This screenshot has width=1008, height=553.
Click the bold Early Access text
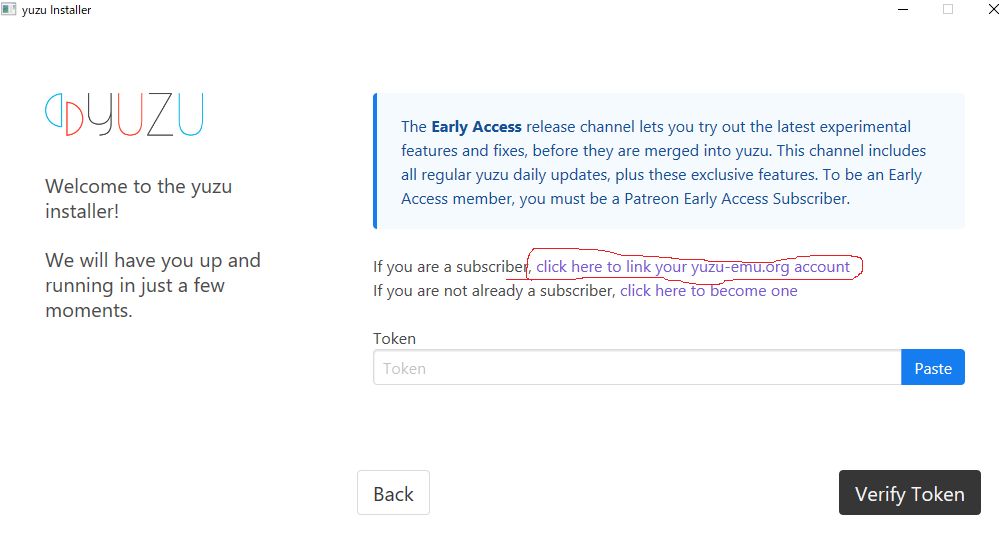[476, 127]
